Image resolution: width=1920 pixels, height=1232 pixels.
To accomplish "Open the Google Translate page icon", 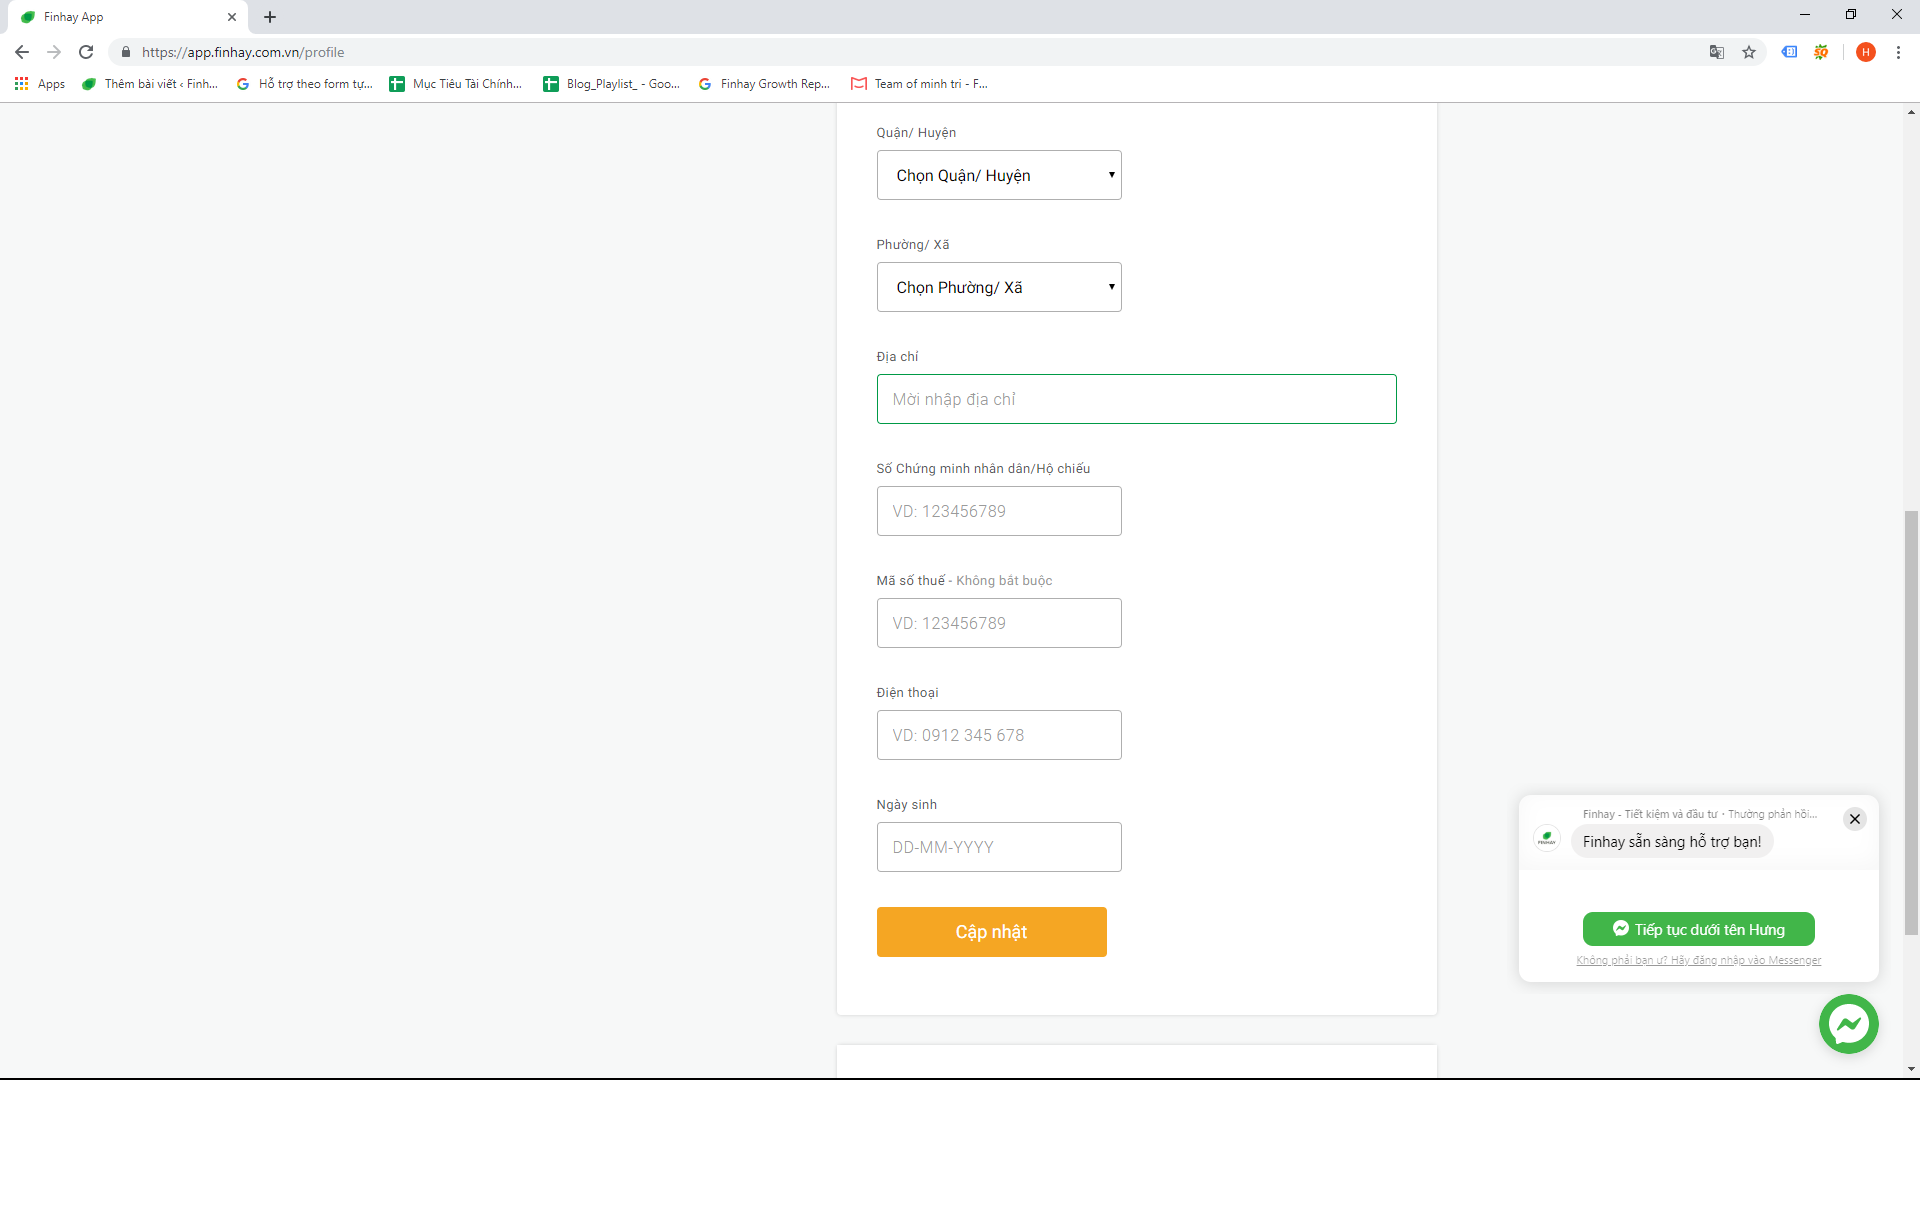I will [x=1717, y=52].
